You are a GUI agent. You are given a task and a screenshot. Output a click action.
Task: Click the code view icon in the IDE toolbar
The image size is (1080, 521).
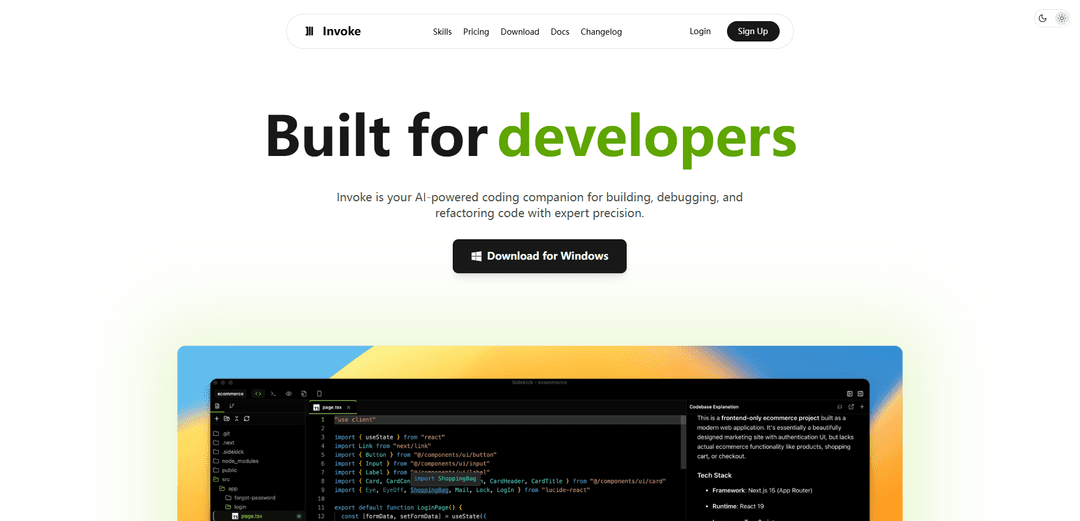point(258,394)
